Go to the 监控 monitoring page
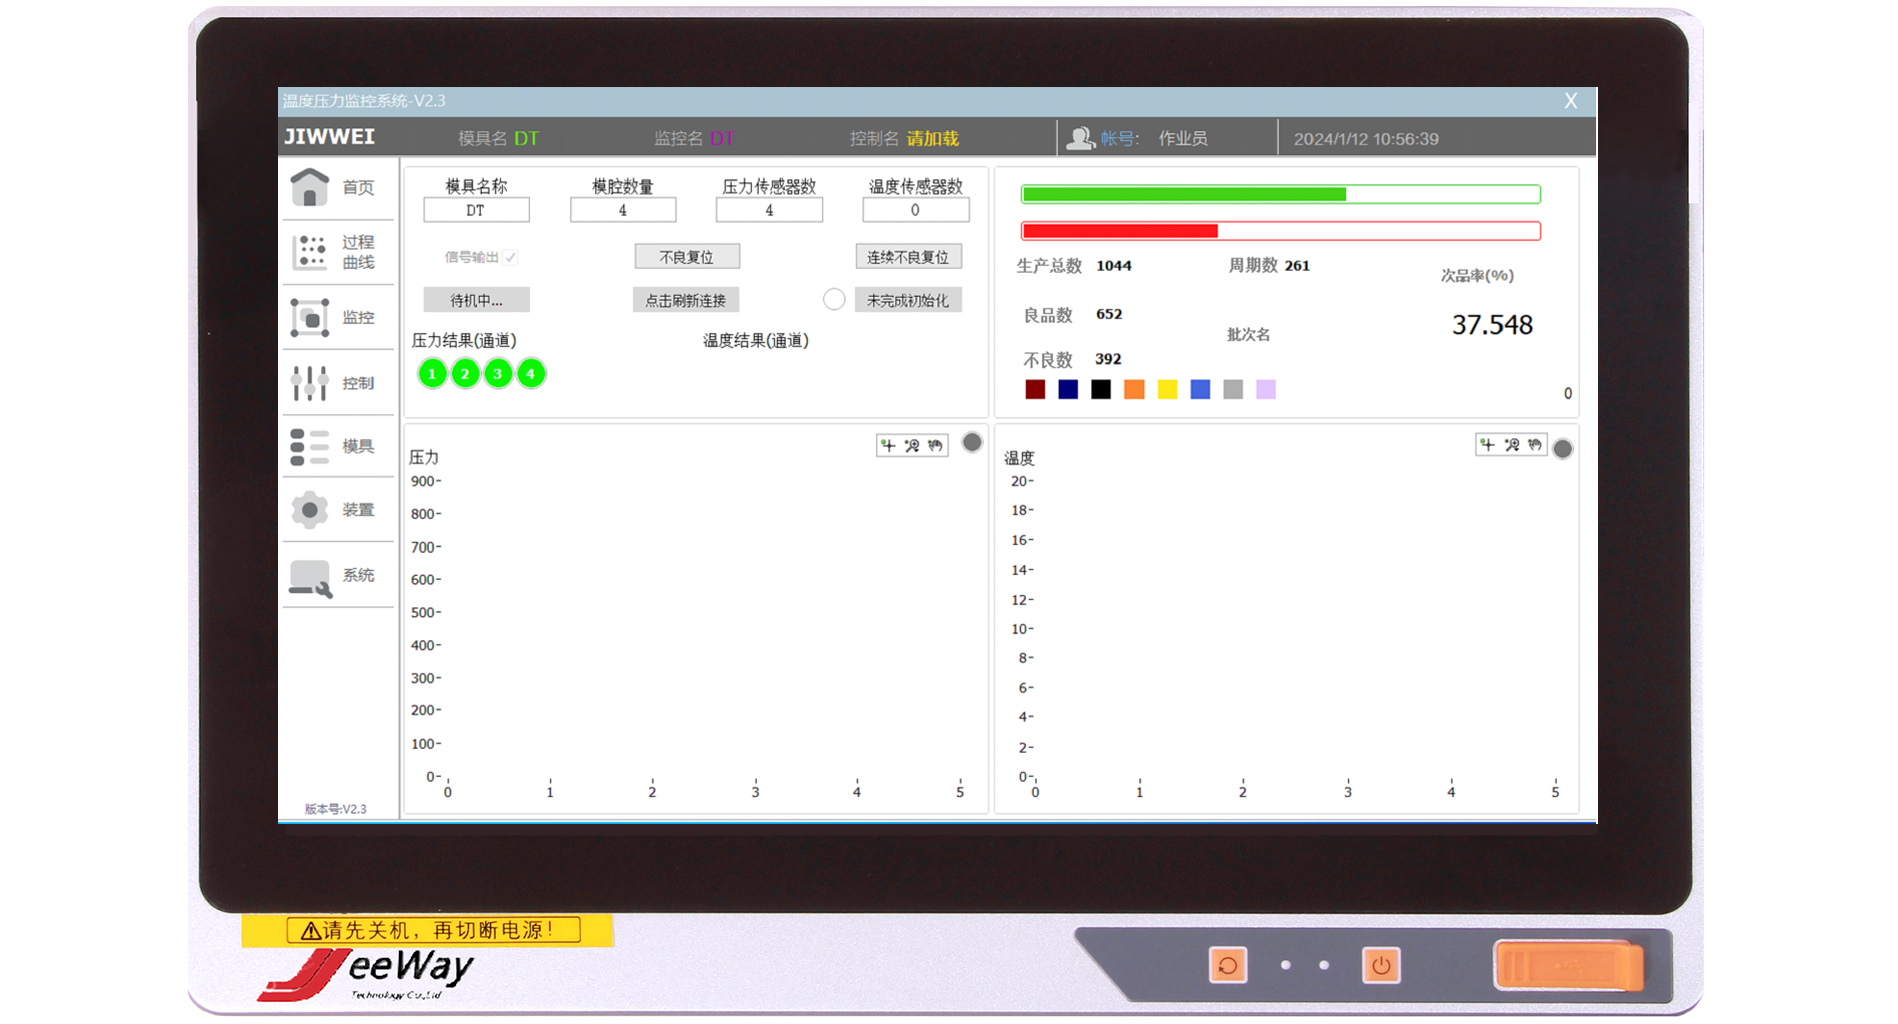Screen dimensions: 1898x1024 tap(334, 318)
